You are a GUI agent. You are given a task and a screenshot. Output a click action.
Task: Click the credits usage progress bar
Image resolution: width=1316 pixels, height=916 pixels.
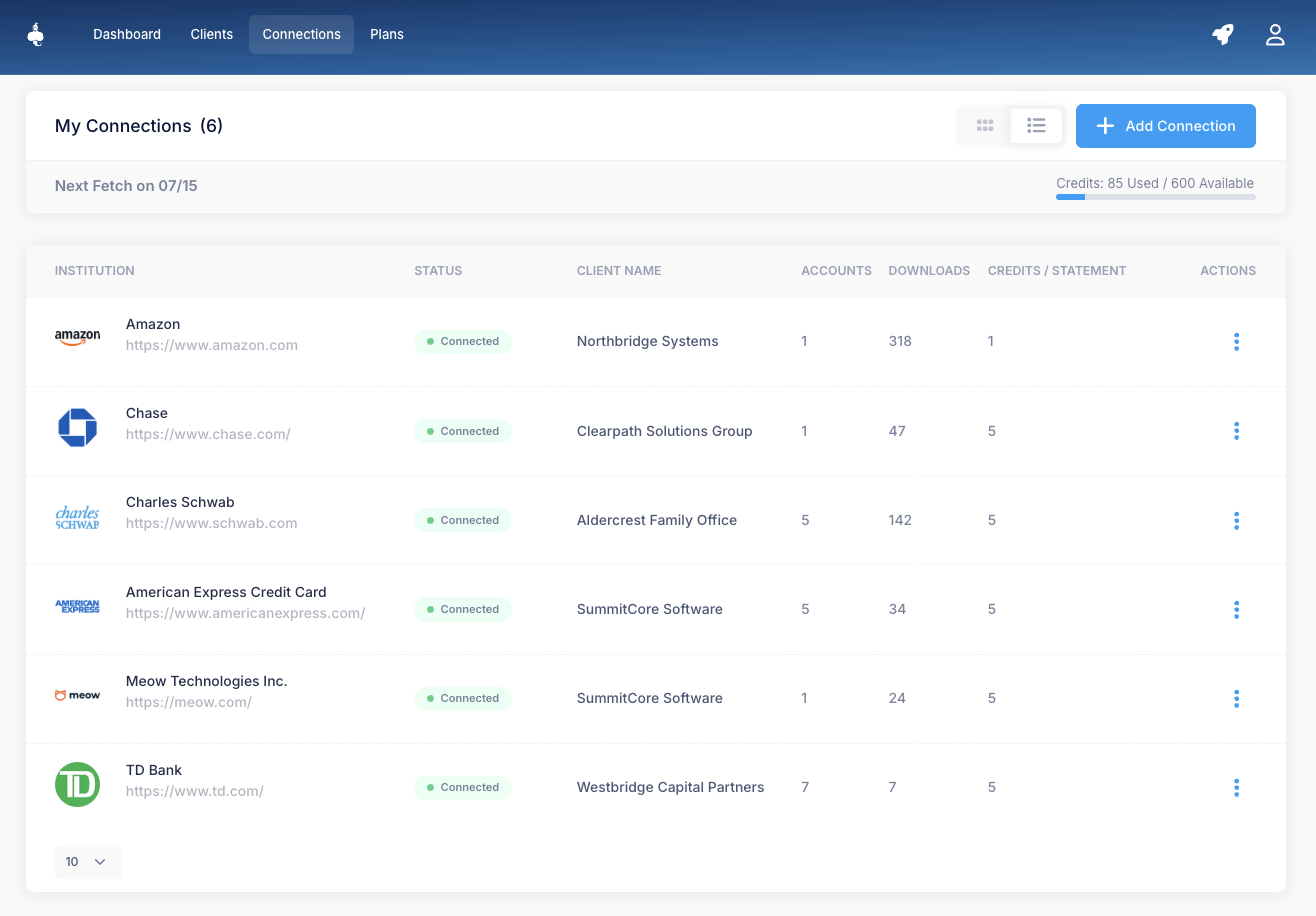[x=1155, y=197]
